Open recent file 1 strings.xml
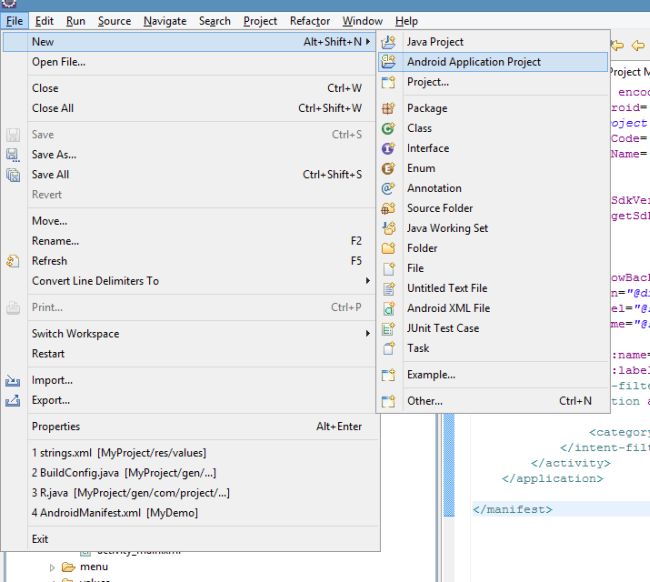The image size is (650, 582). point(191,453)
